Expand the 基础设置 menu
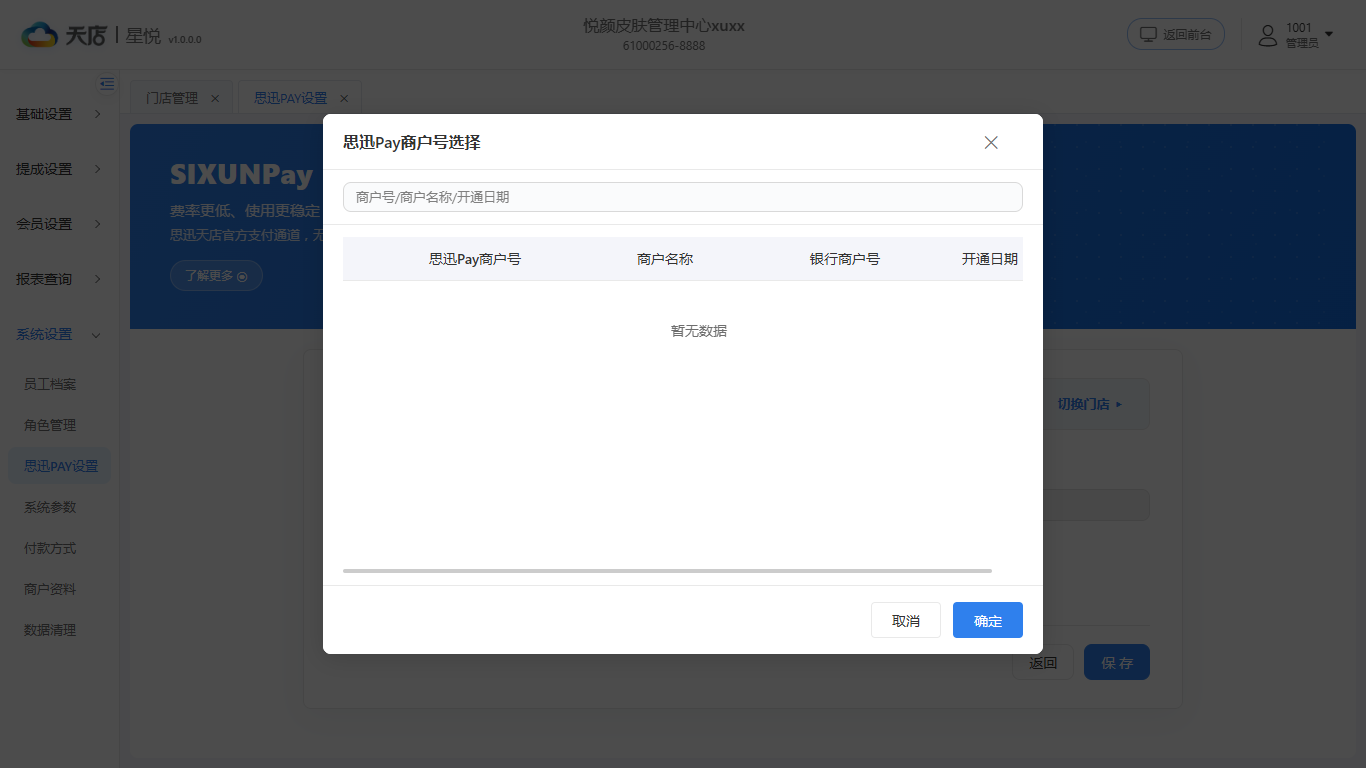The height and width of the screenshot is (768, 1366). [59, 114]
